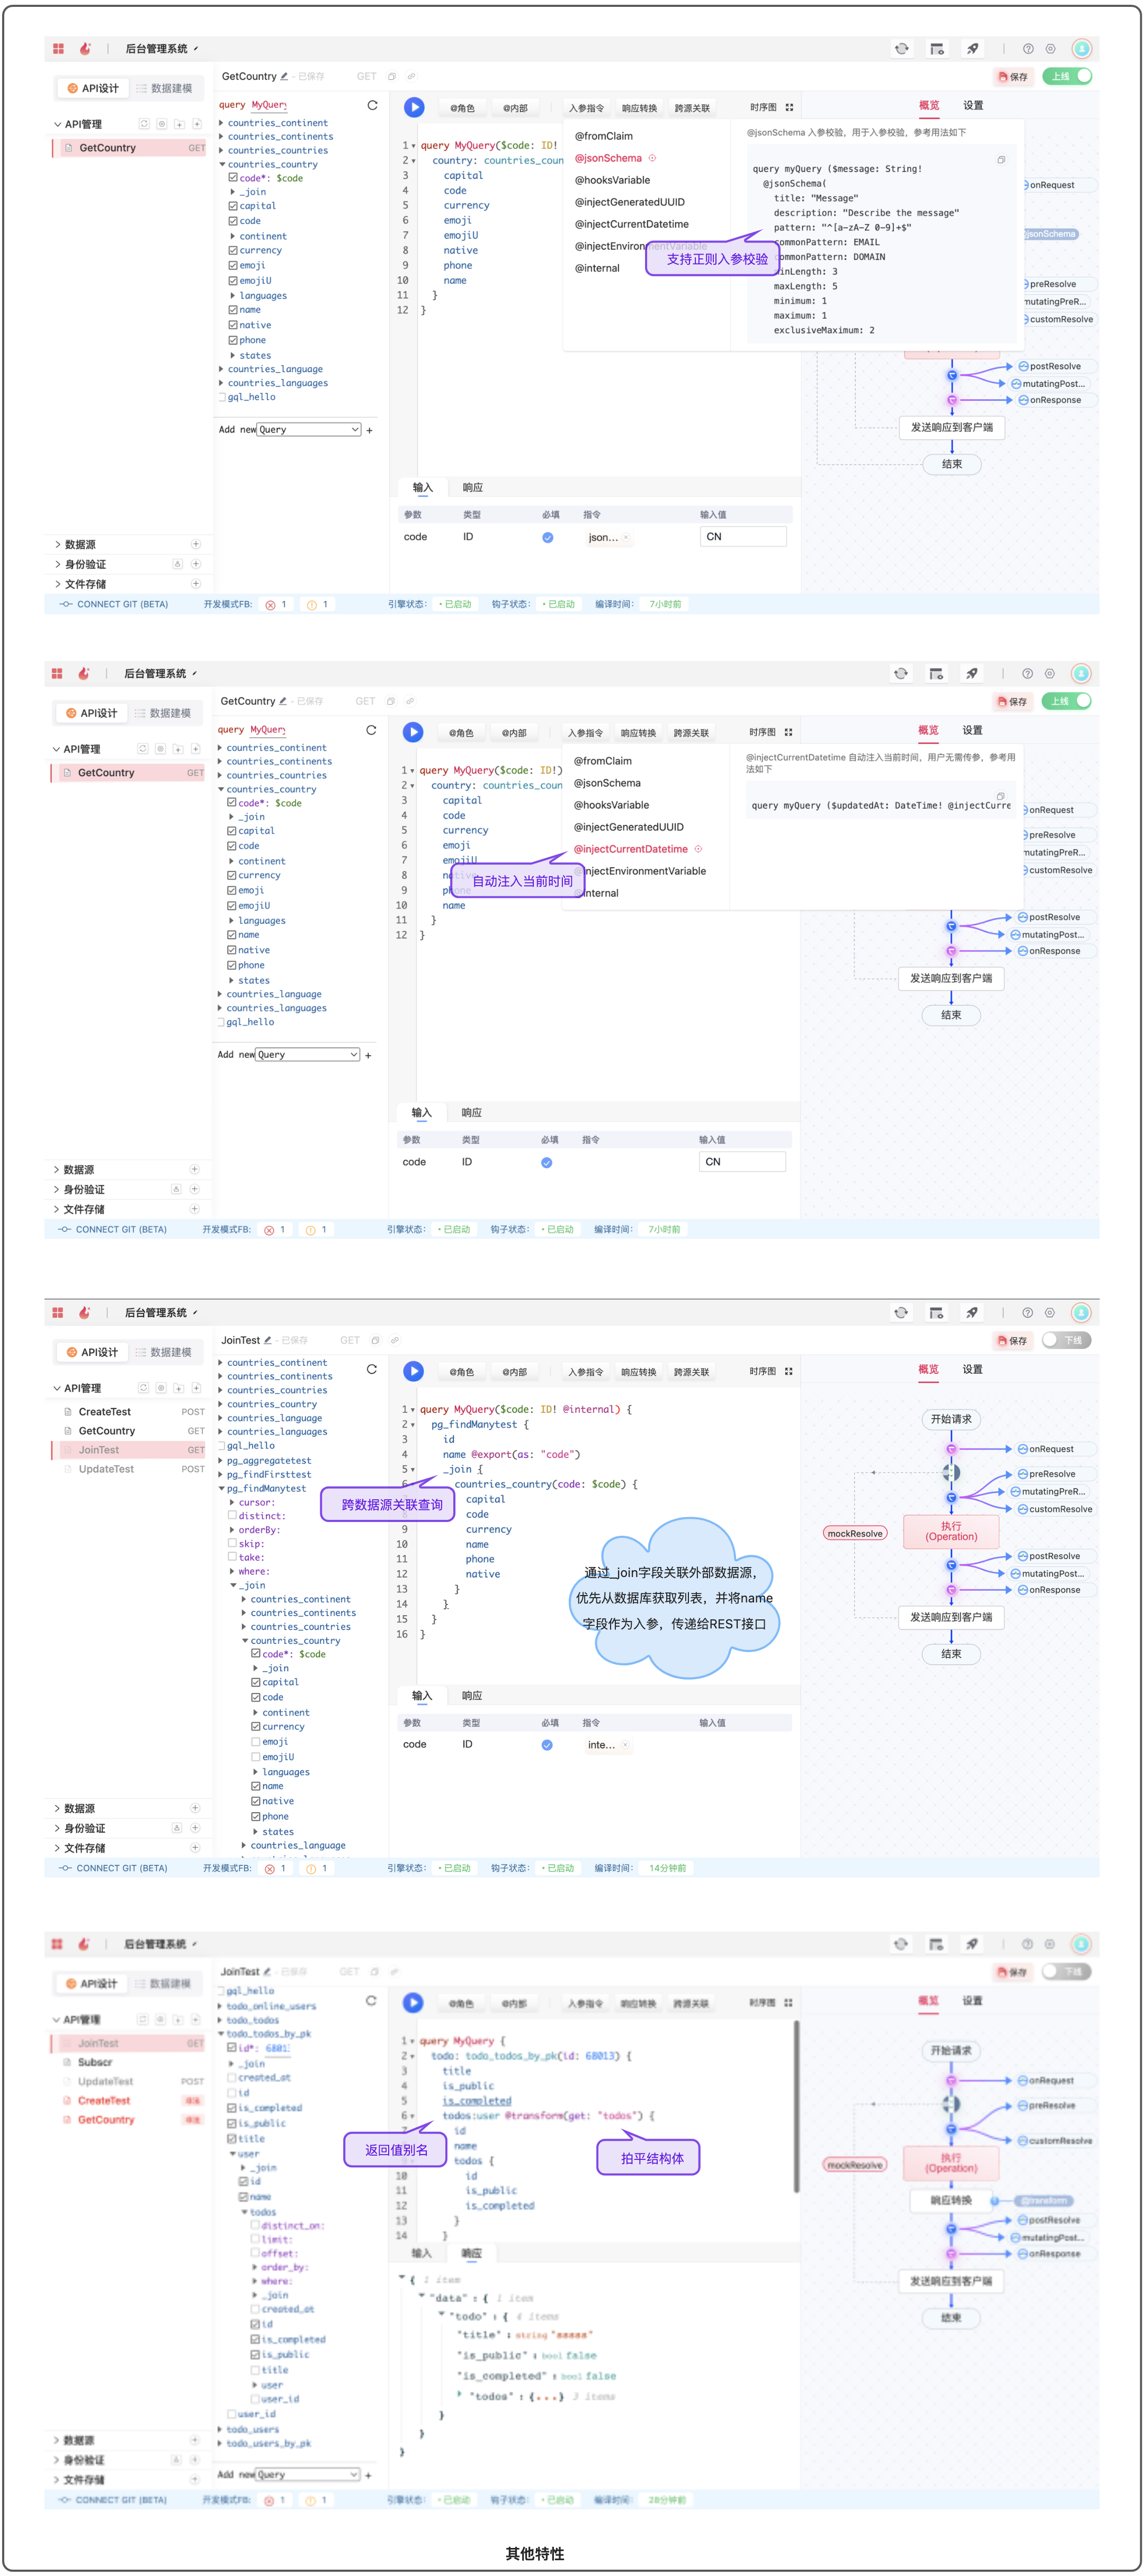Click the icon beside the red @jsonSchema directive

point(652,158)
